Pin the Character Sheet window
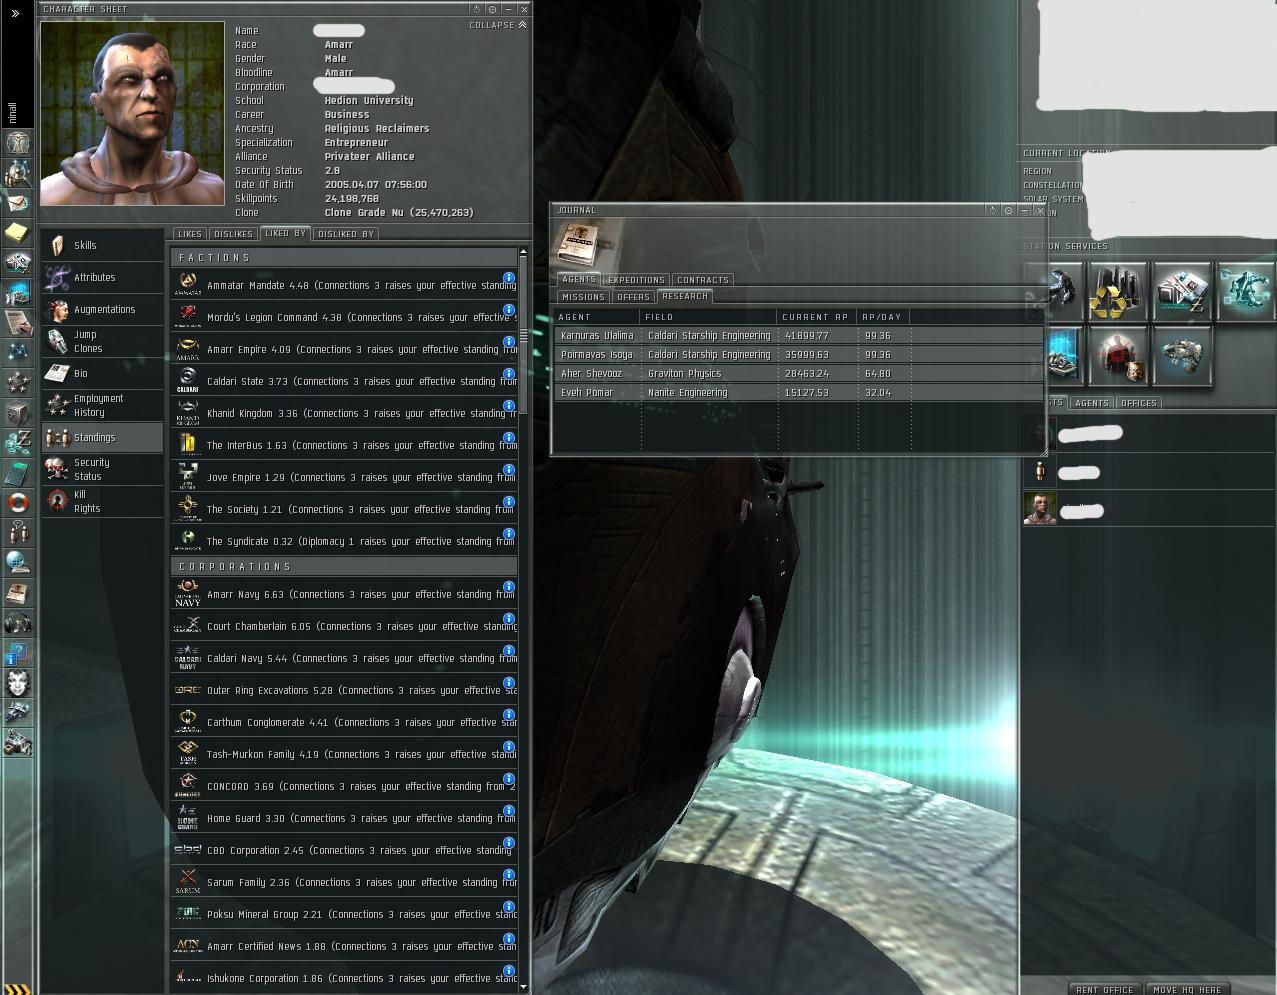 tap(492, 9)
